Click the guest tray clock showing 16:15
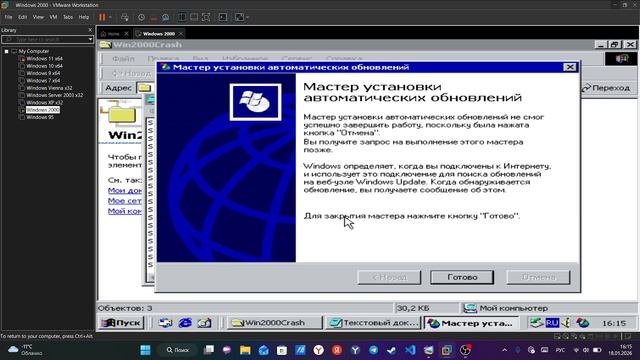 [x=614, y=323]
